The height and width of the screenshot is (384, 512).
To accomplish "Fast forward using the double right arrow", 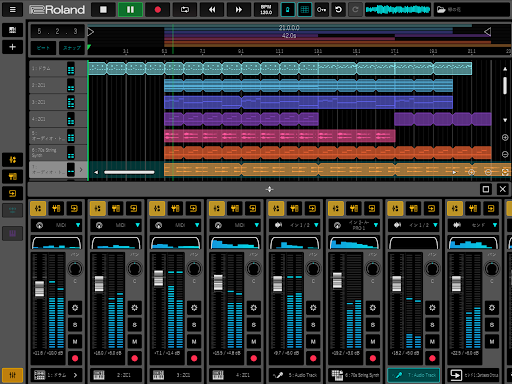I will [239, 10].
